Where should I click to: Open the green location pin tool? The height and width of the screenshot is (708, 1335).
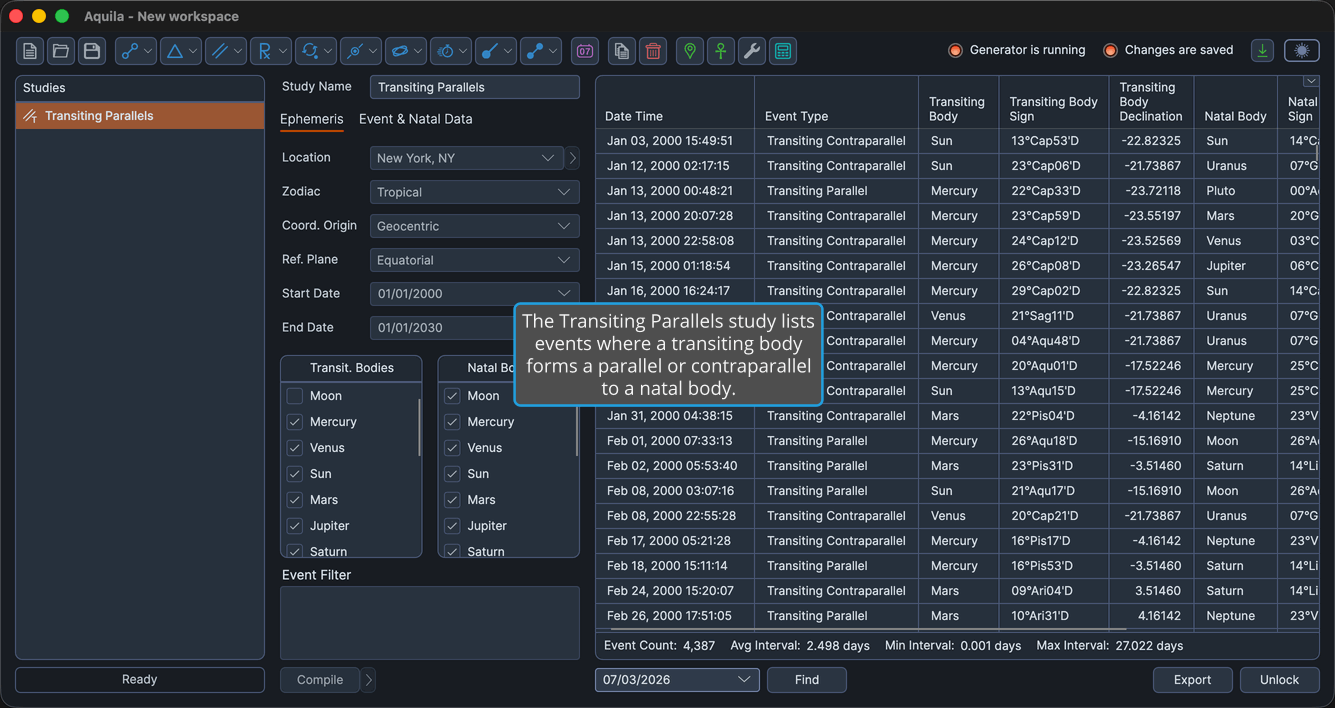(690, 51)
